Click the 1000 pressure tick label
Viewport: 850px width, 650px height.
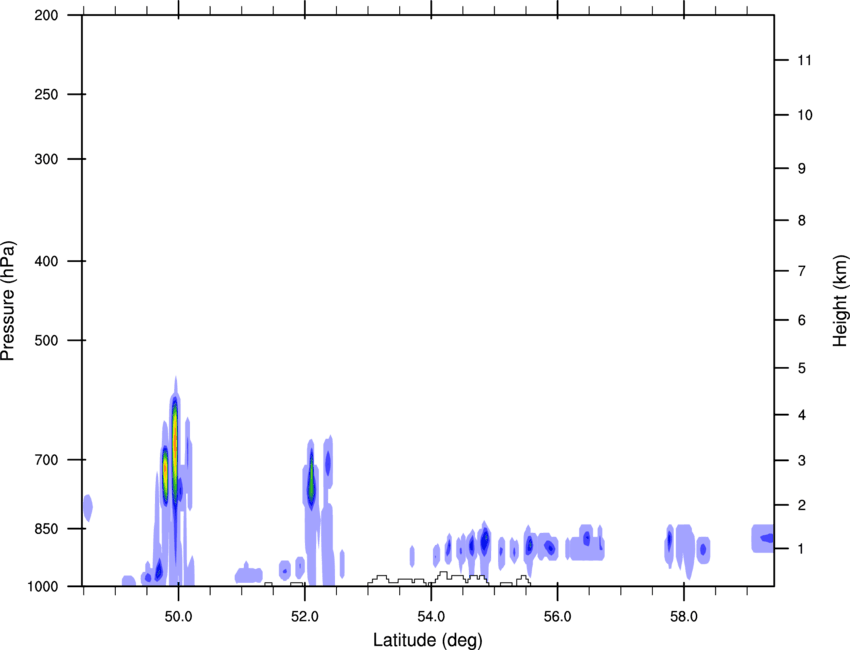pyautogui.click(x=43, y=586)
